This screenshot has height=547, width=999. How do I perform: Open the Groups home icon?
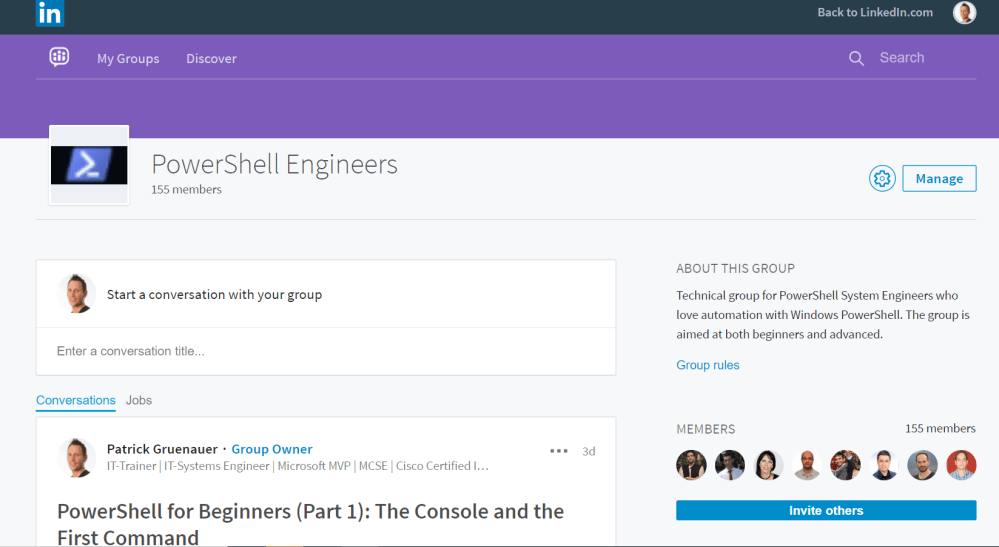point(59,57)
